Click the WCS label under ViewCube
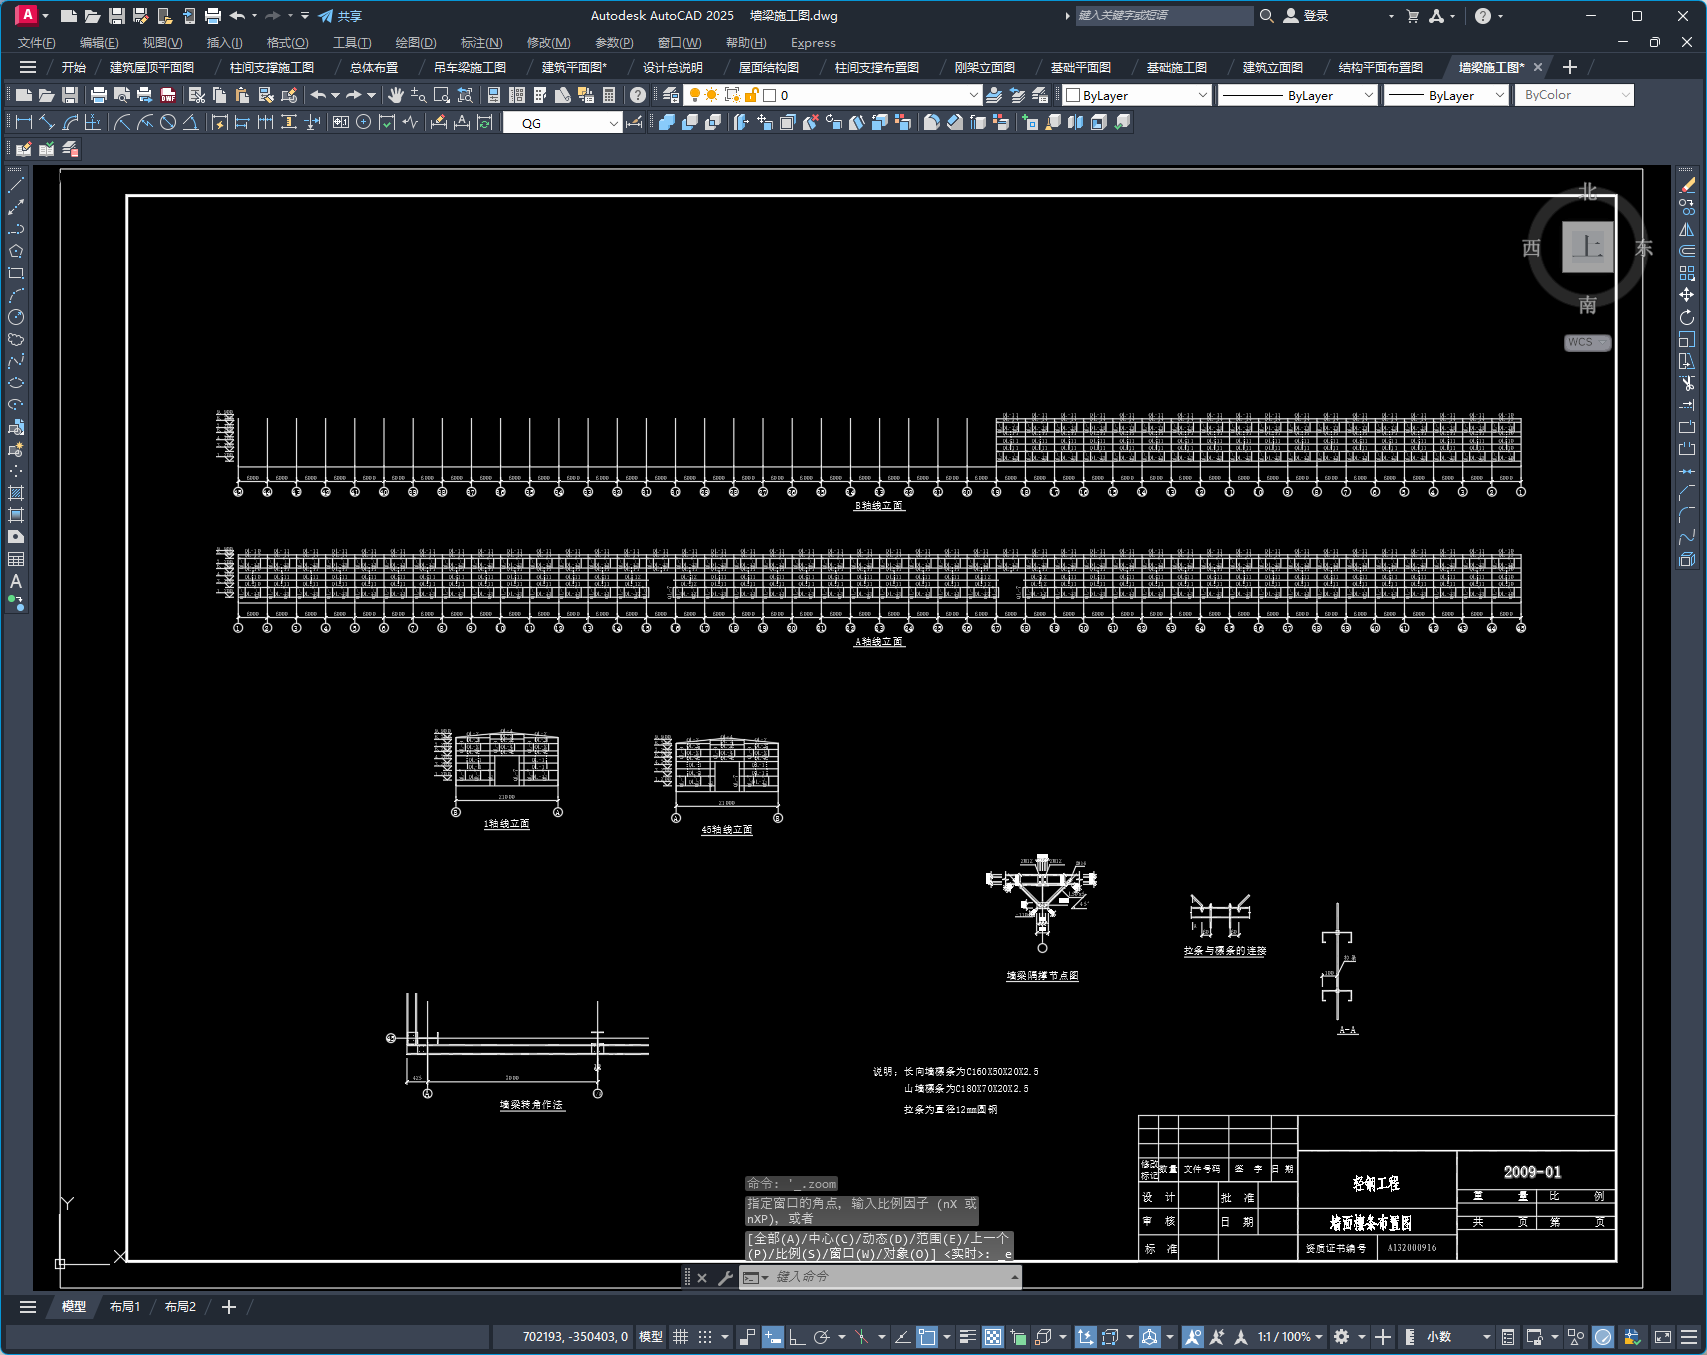1707x1355 pixels. [x=1587, y=342]
